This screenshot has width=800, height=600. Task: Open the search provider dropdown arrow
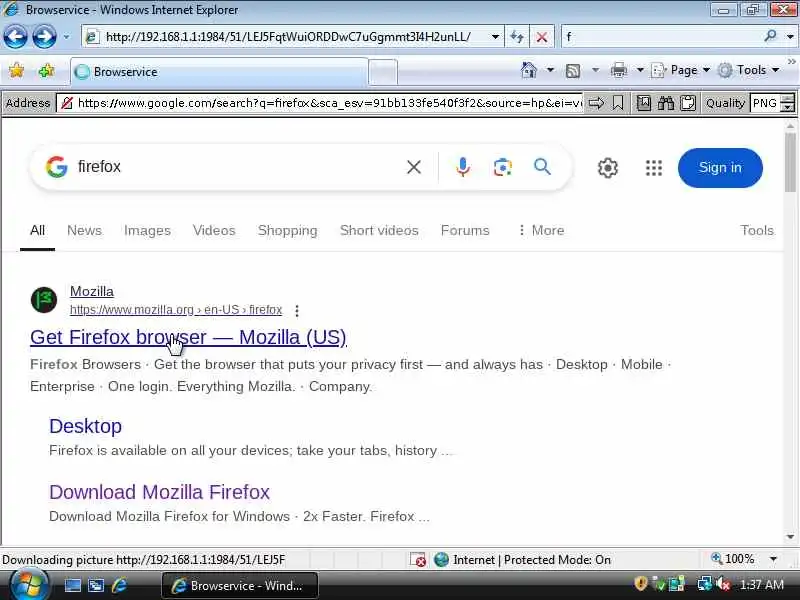[x=790, y=37]
